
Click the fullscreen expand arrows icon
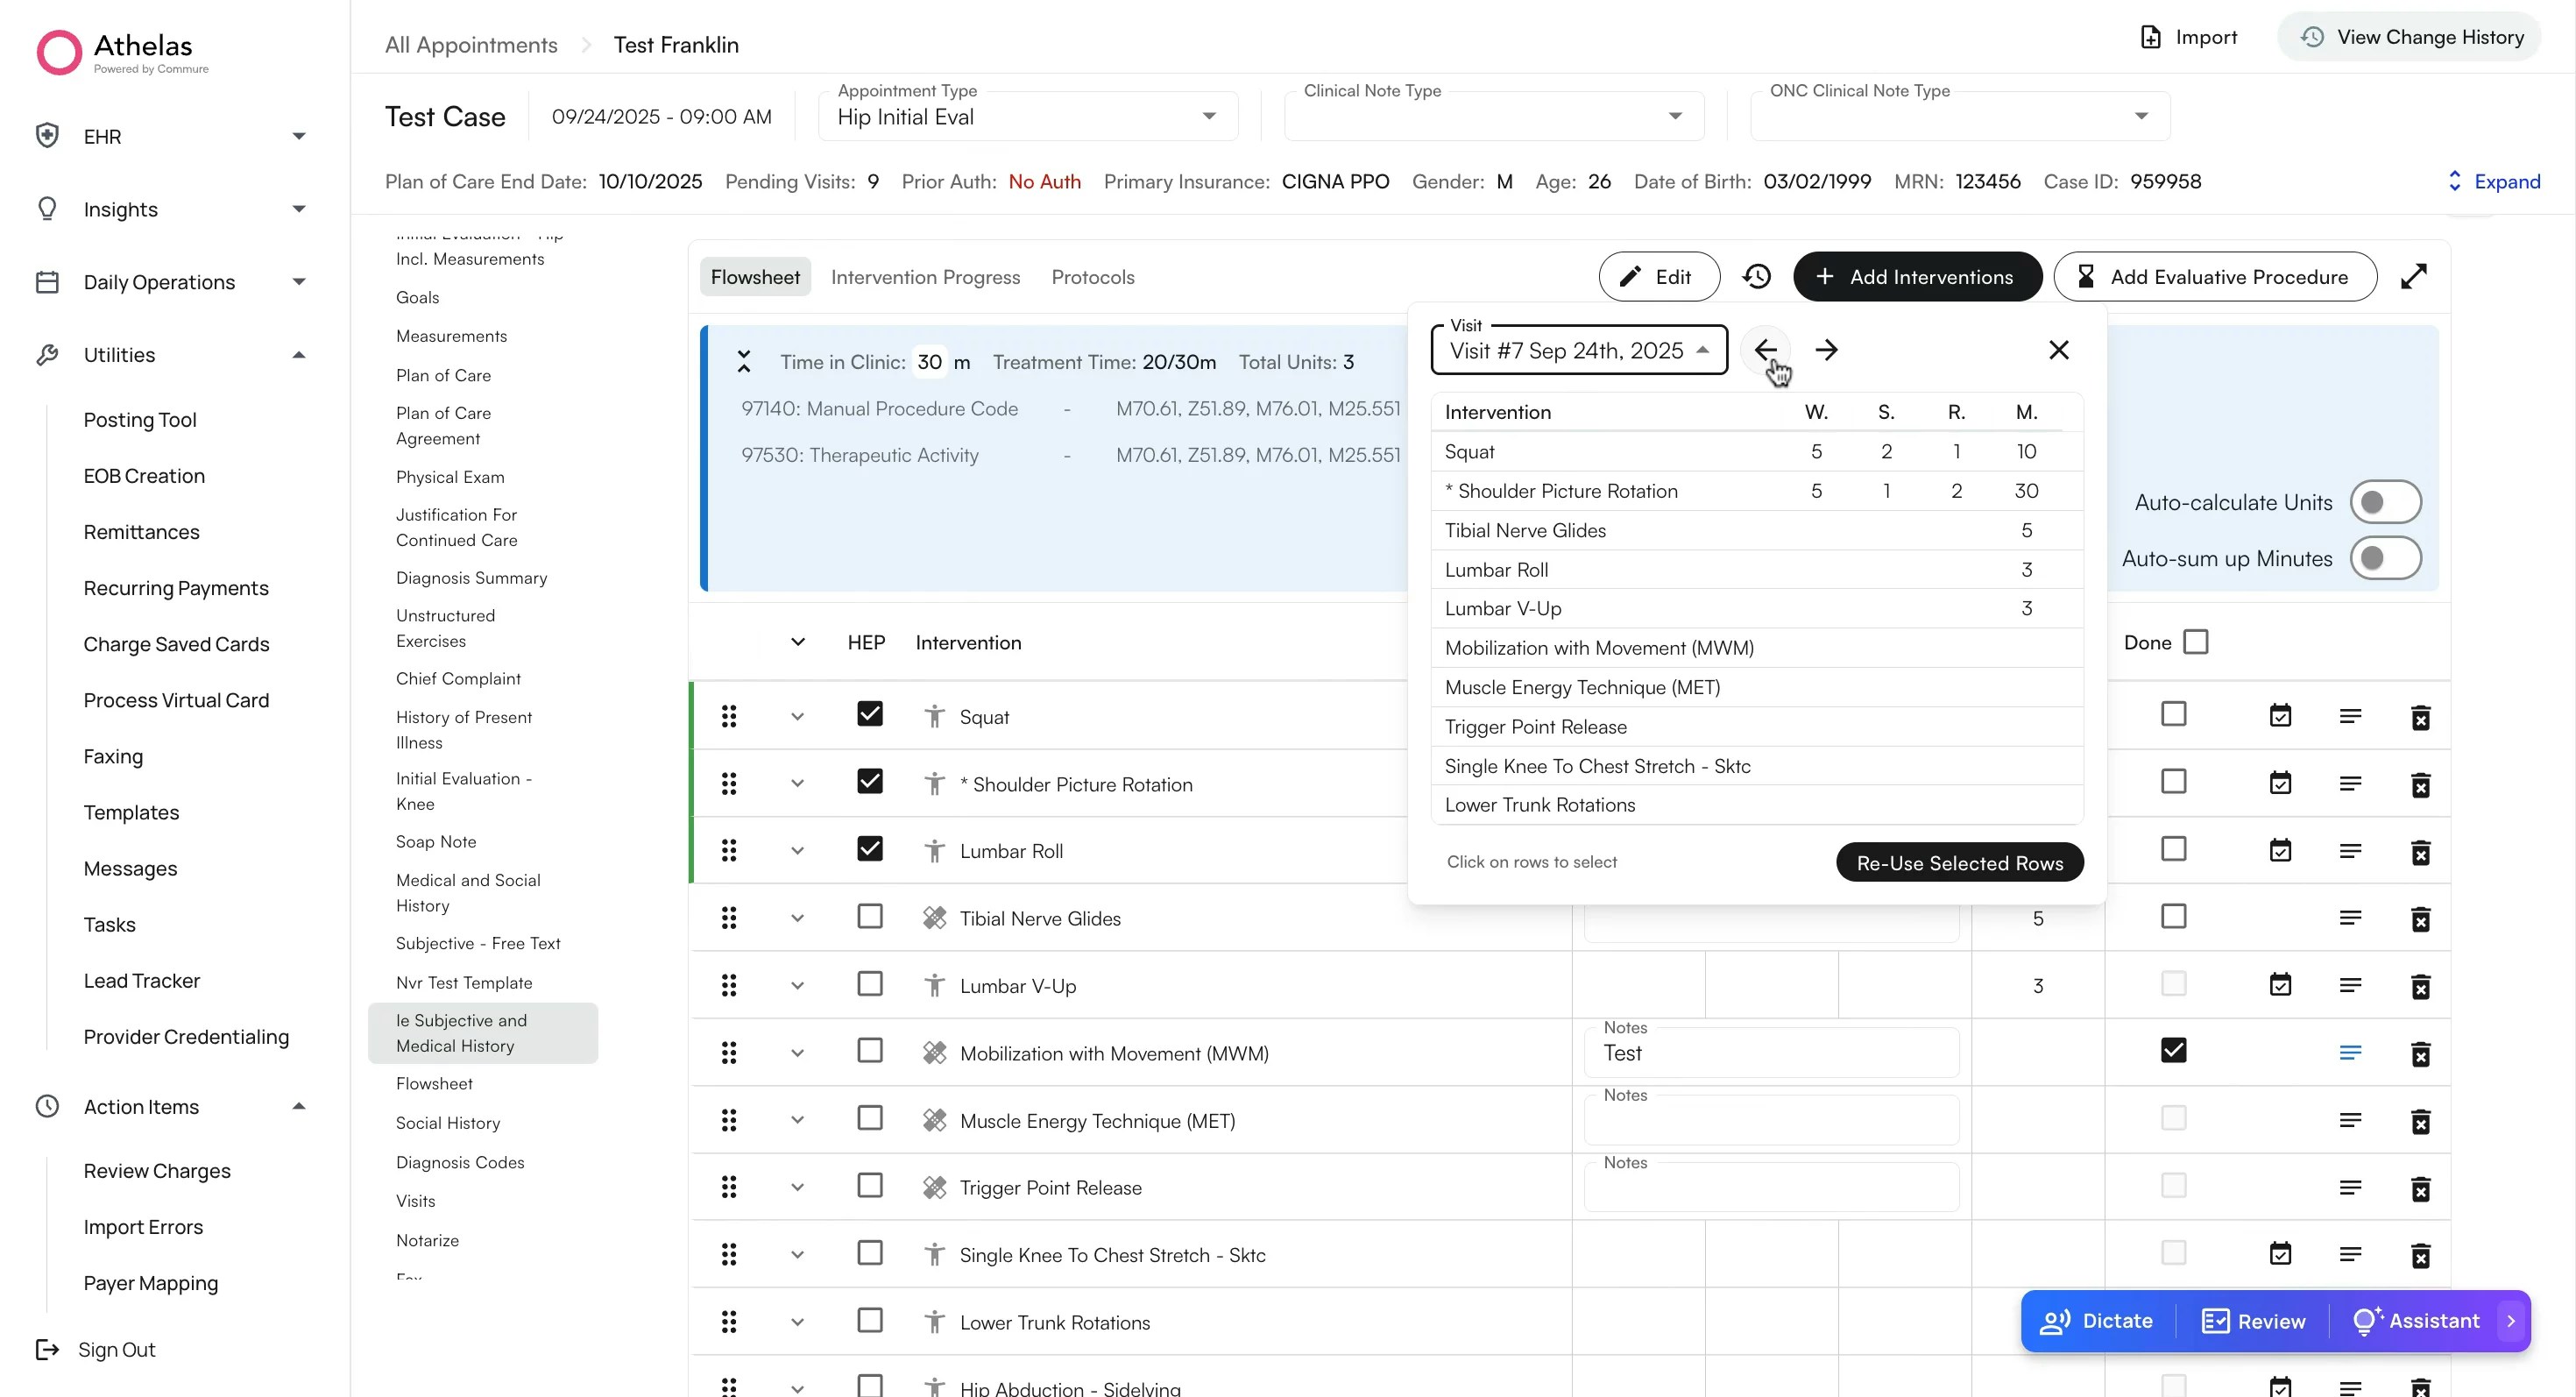point(2413,276)
